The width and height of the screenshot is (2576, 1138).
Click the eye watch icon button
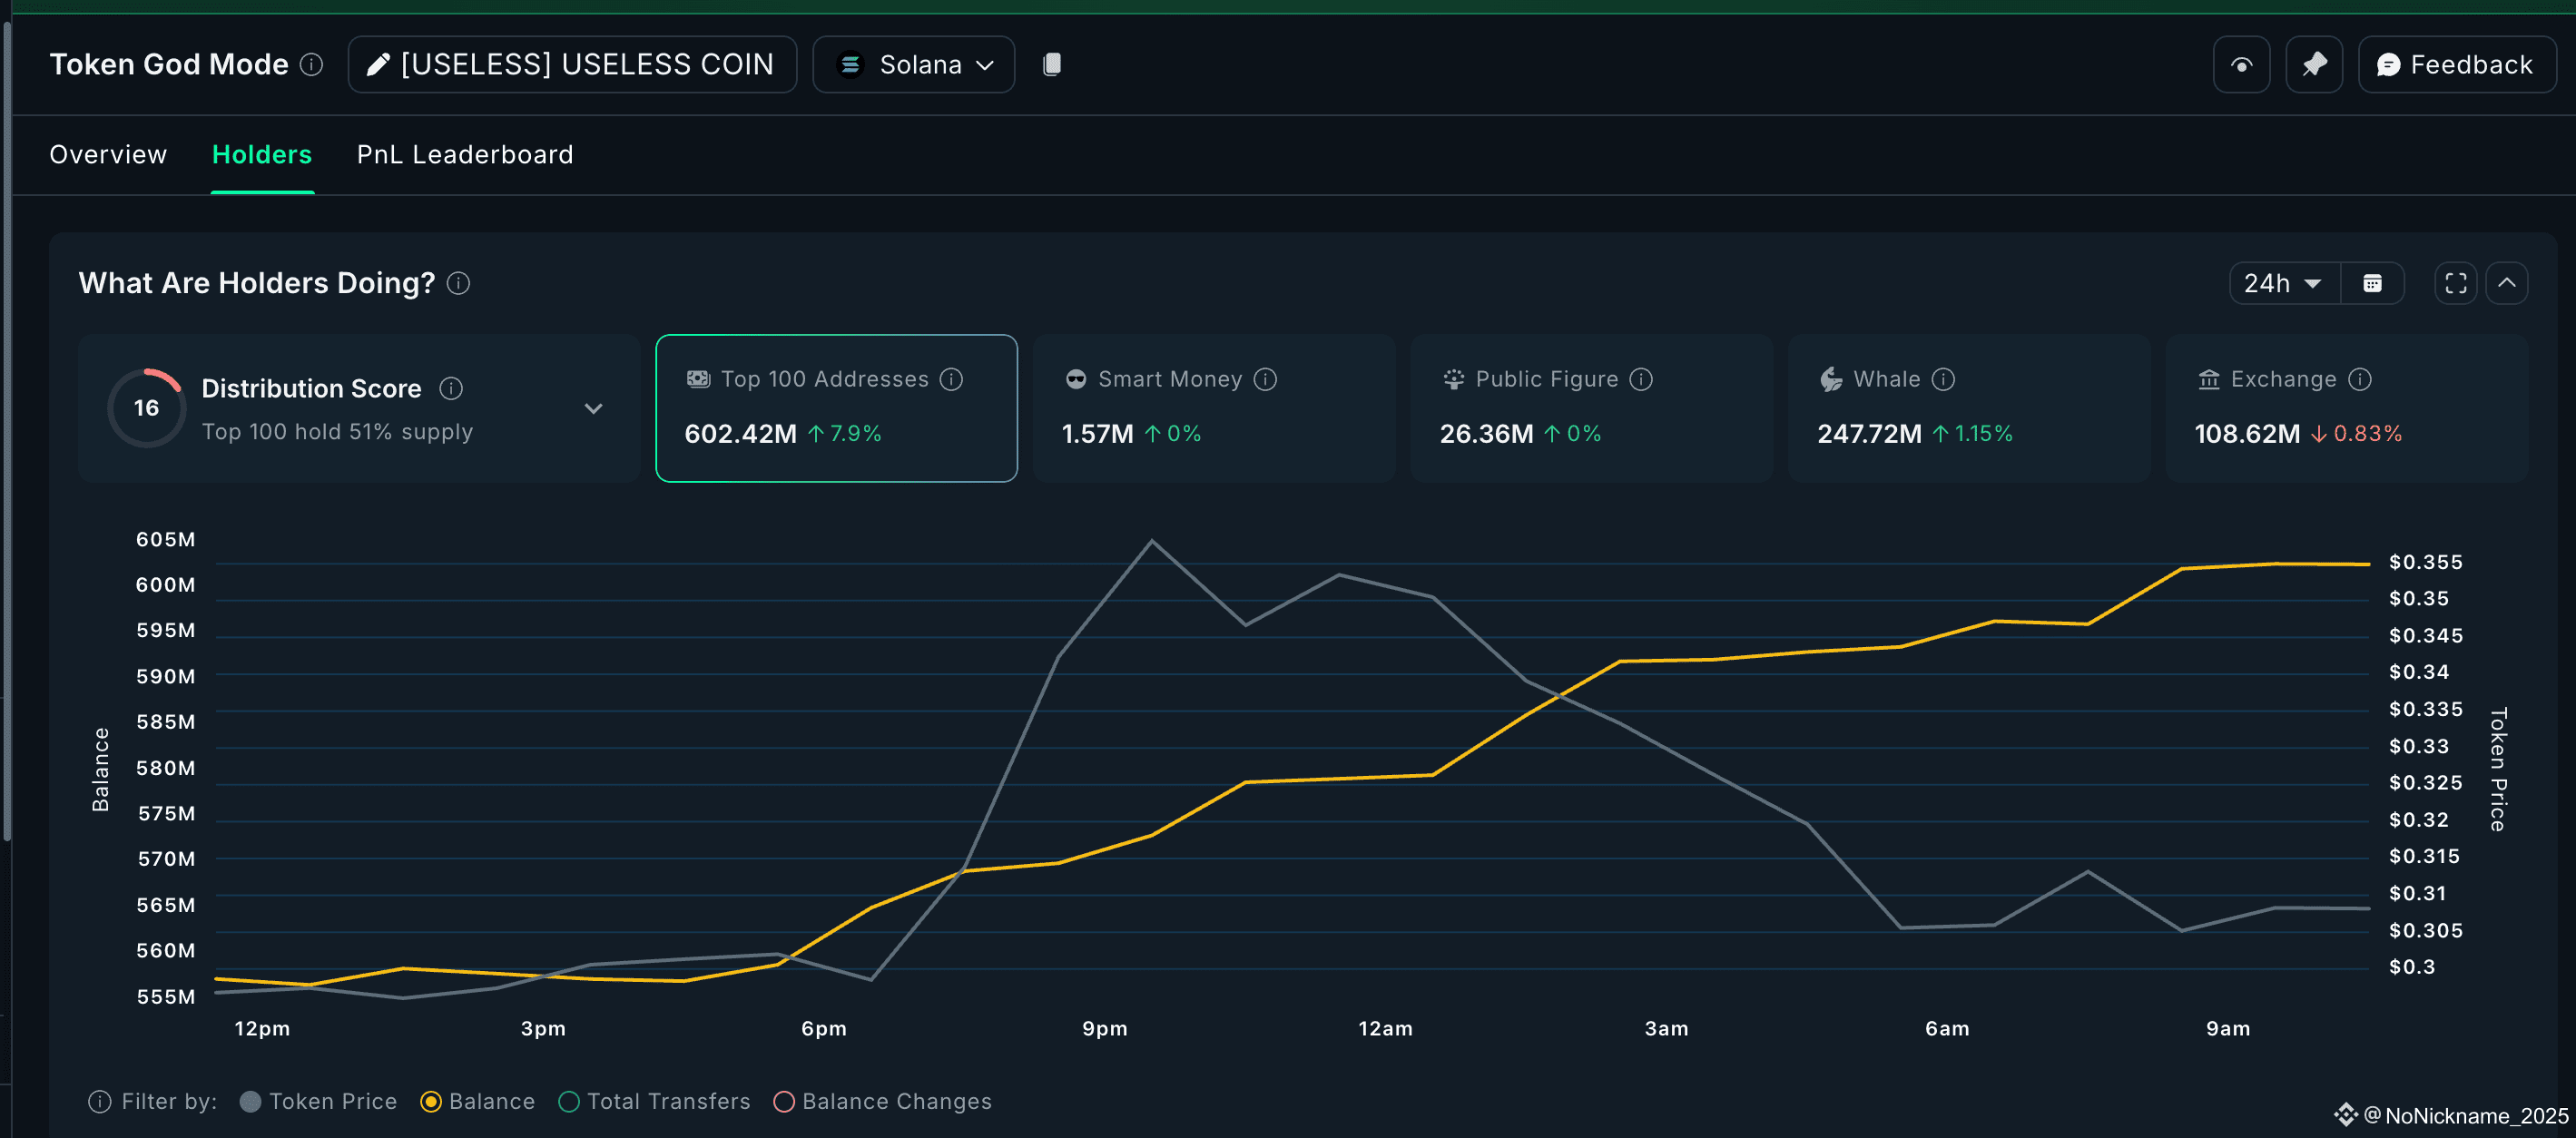[x=2241, y=65]
